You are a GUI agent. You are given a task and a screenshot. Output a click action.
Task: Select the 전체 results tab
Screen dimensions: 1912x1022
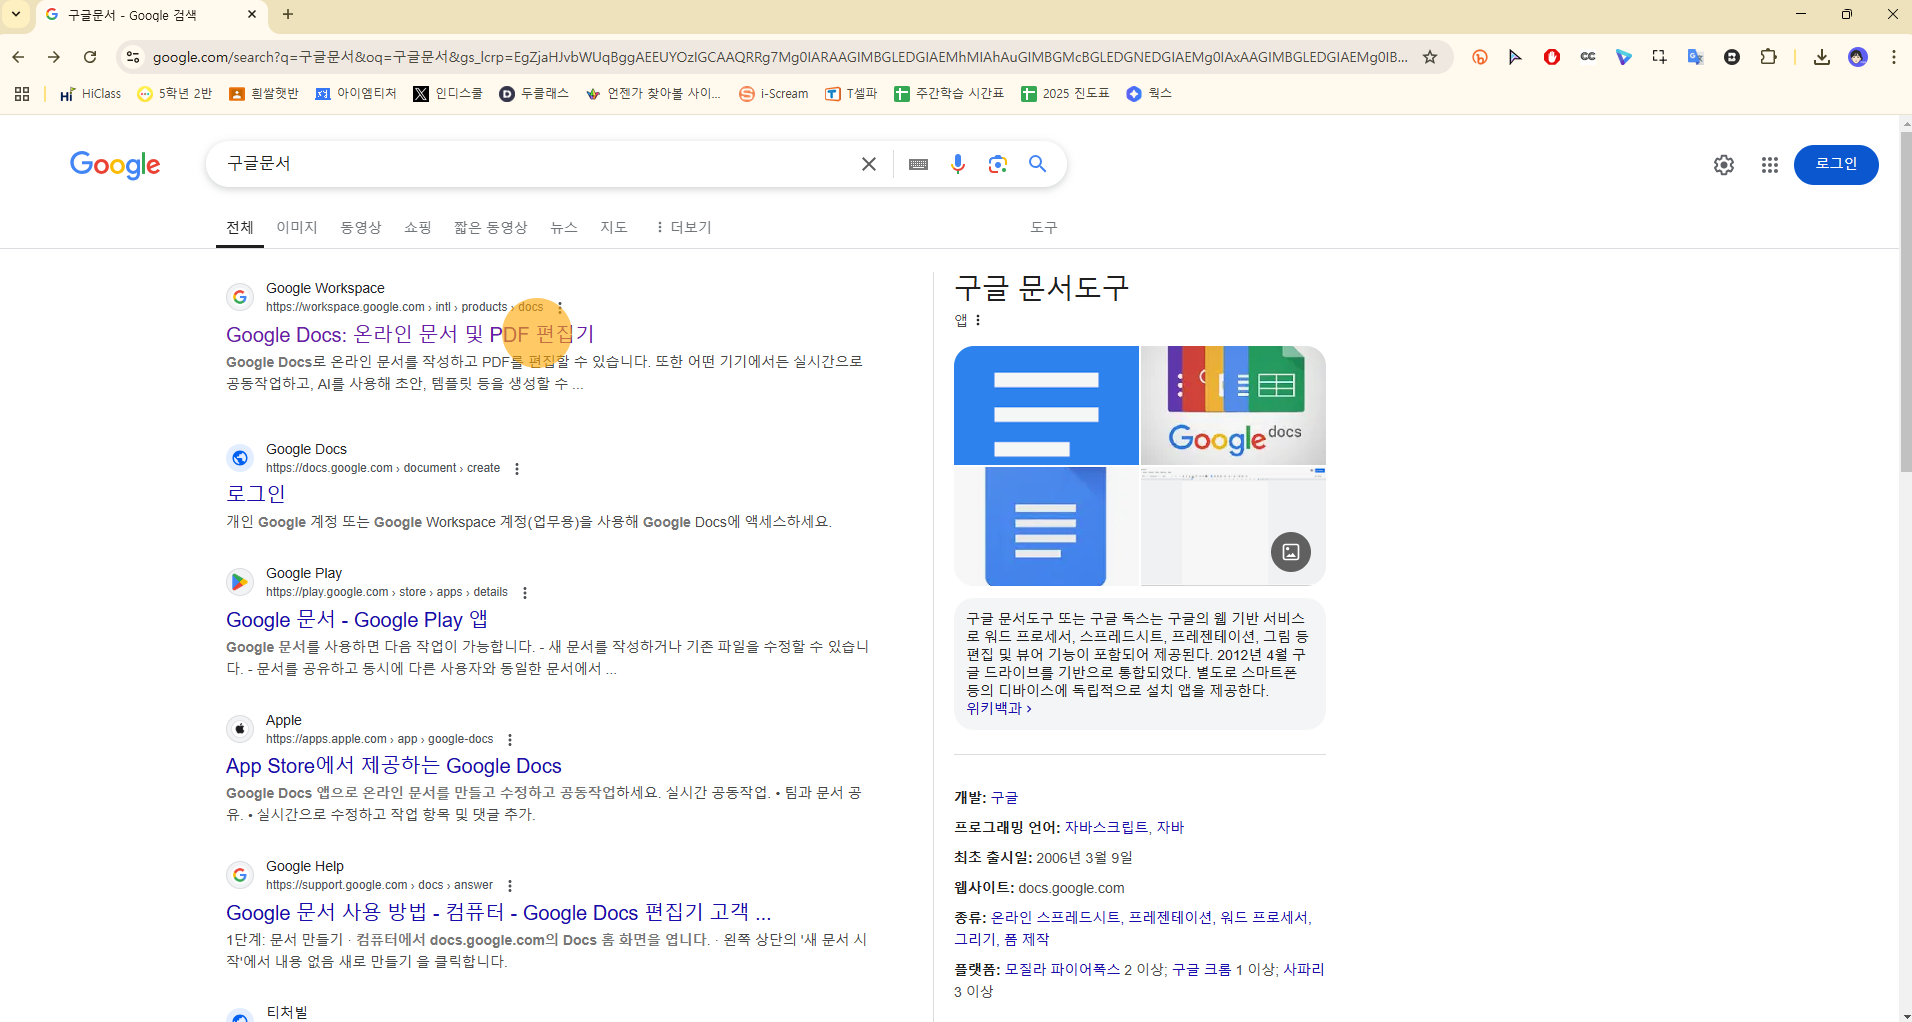point(240,227)
